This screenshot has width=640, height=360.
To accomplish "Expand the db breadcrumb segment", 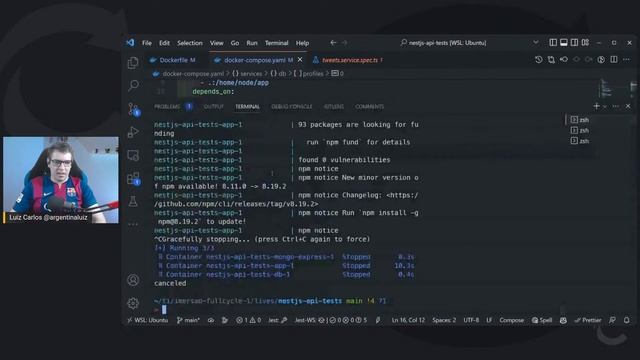I will (278, 73).
